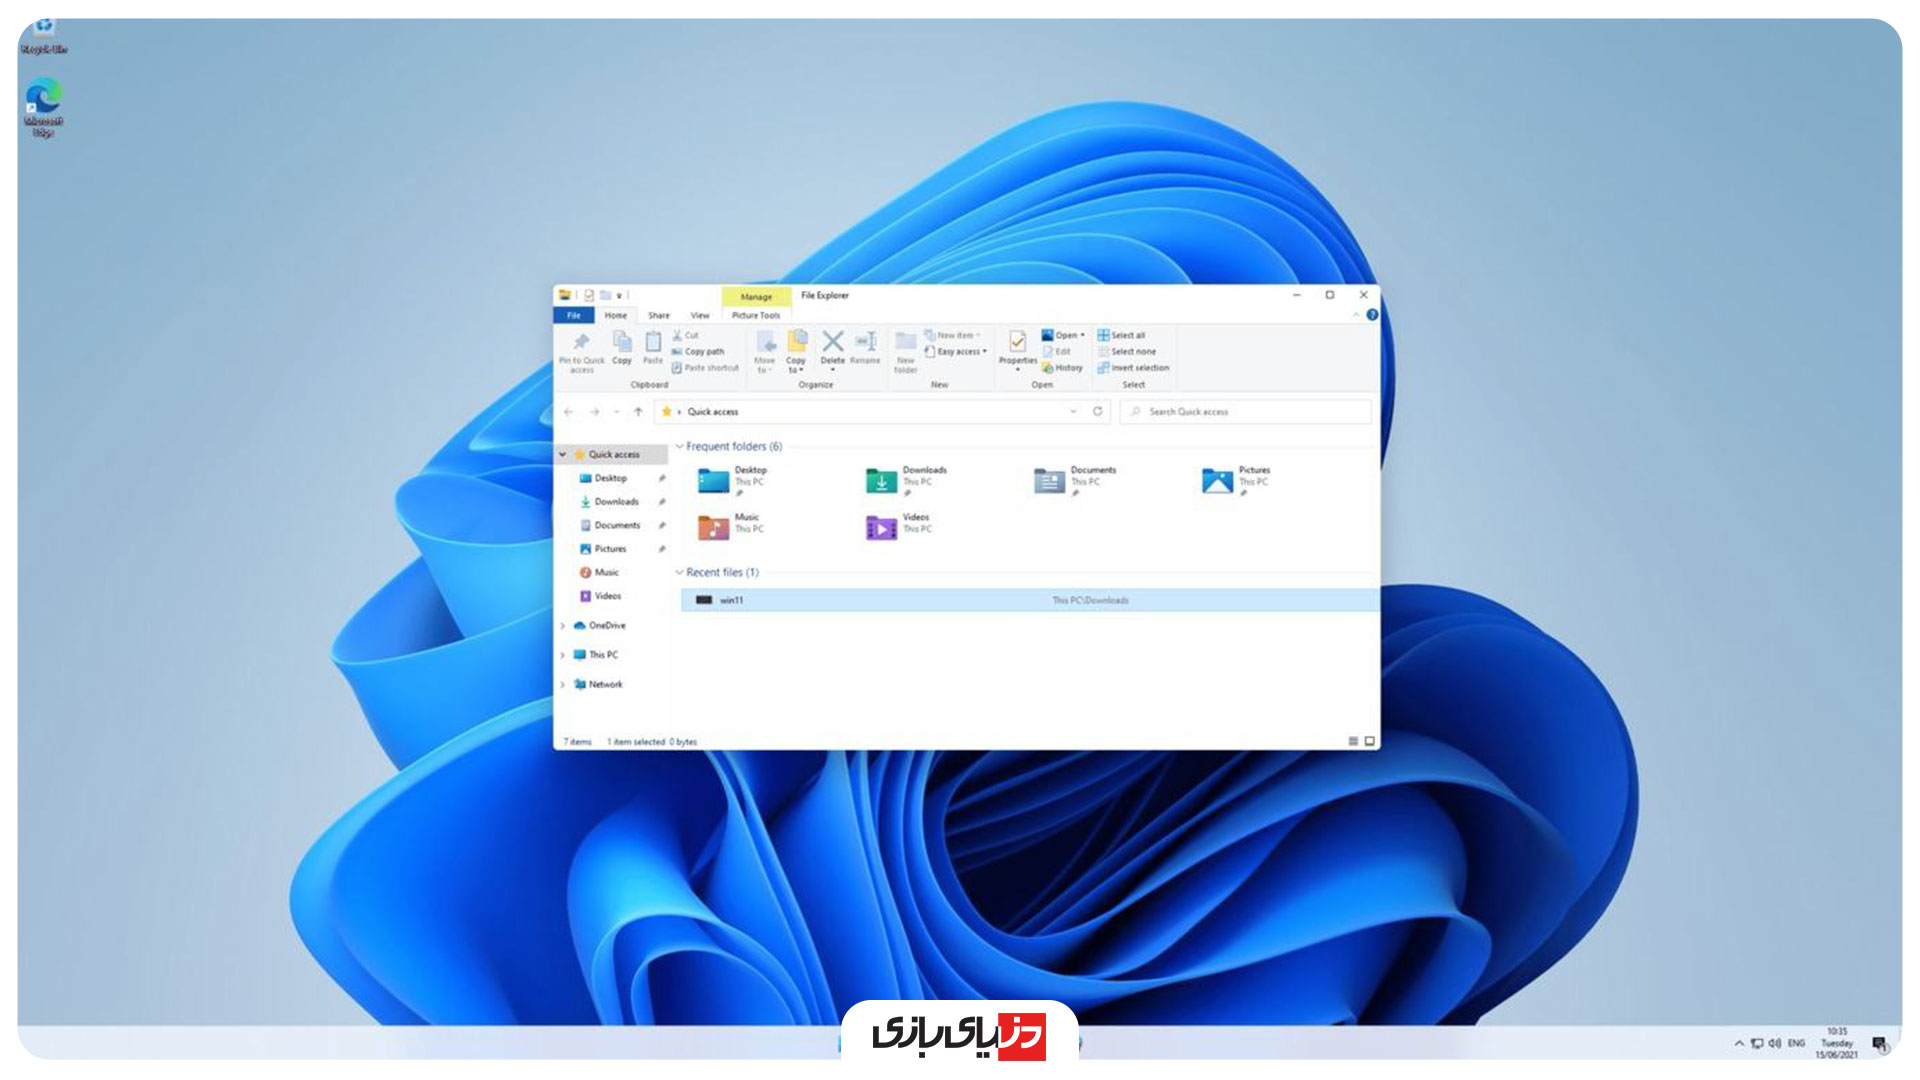
Task: Expand the This PC tree item
Action: (563, 654)
